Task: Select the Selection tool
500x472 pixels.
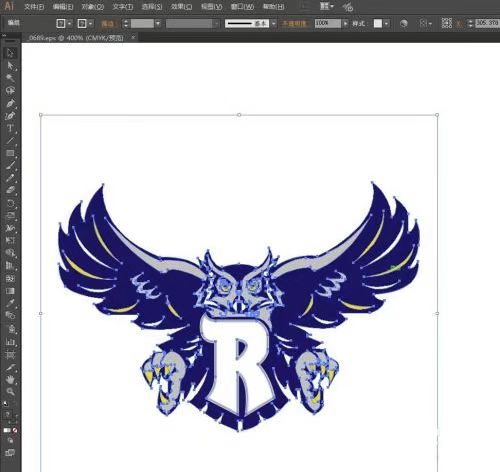Action: (x=10, y=53)
